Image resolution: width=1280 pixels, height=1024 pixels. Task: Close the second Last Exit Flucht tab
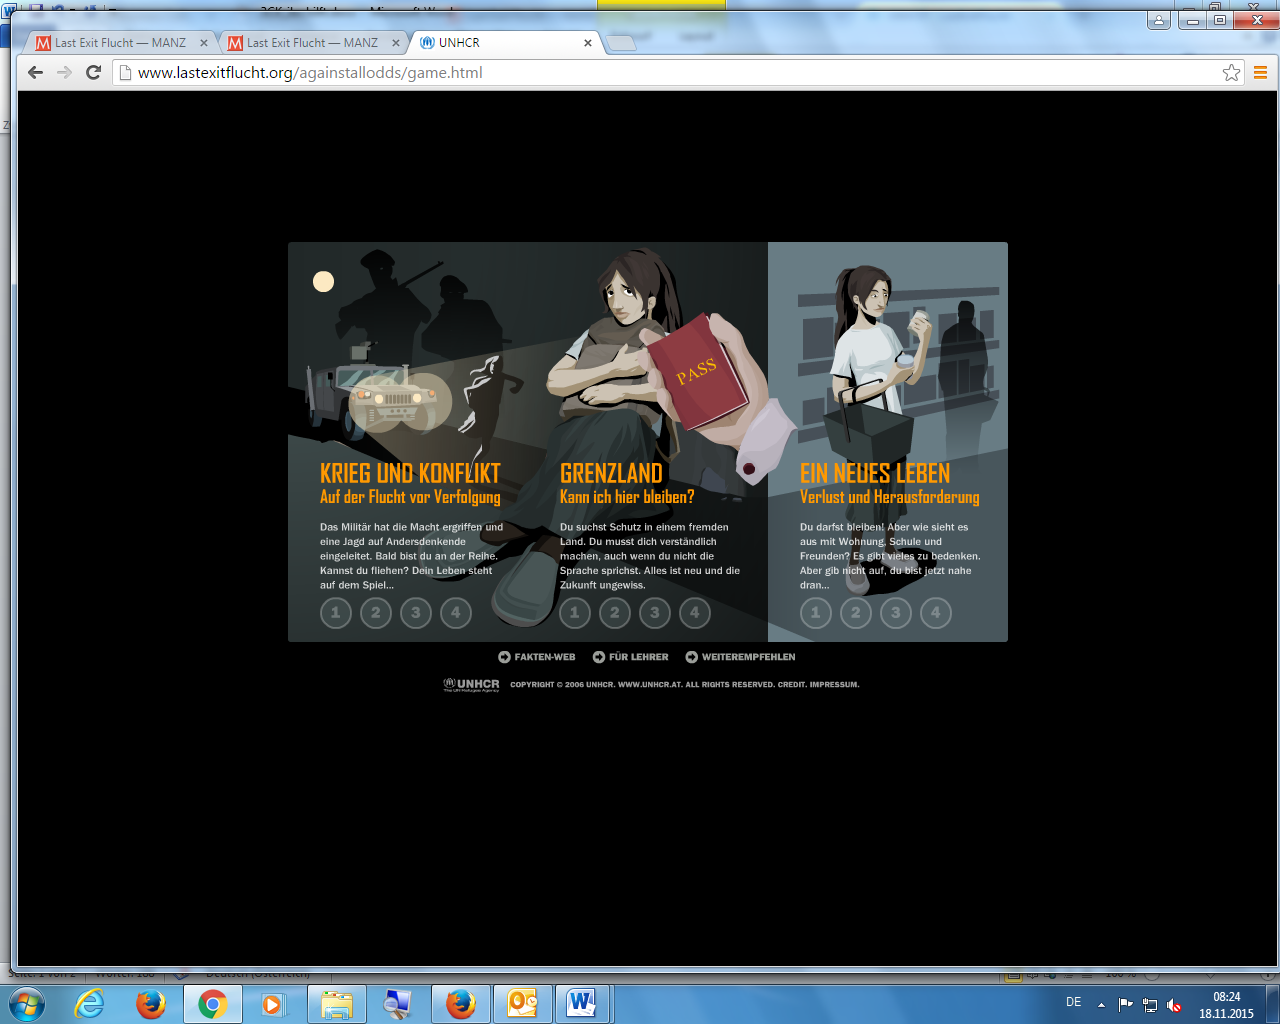(395, 43)
